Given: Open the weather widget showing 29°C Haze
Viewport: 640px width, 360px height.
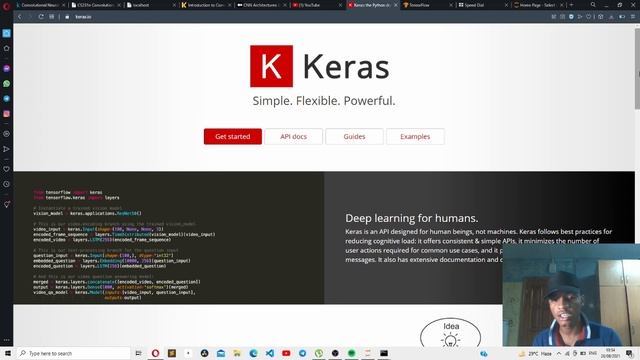Looking at the screenshot, I should point(536,353).
